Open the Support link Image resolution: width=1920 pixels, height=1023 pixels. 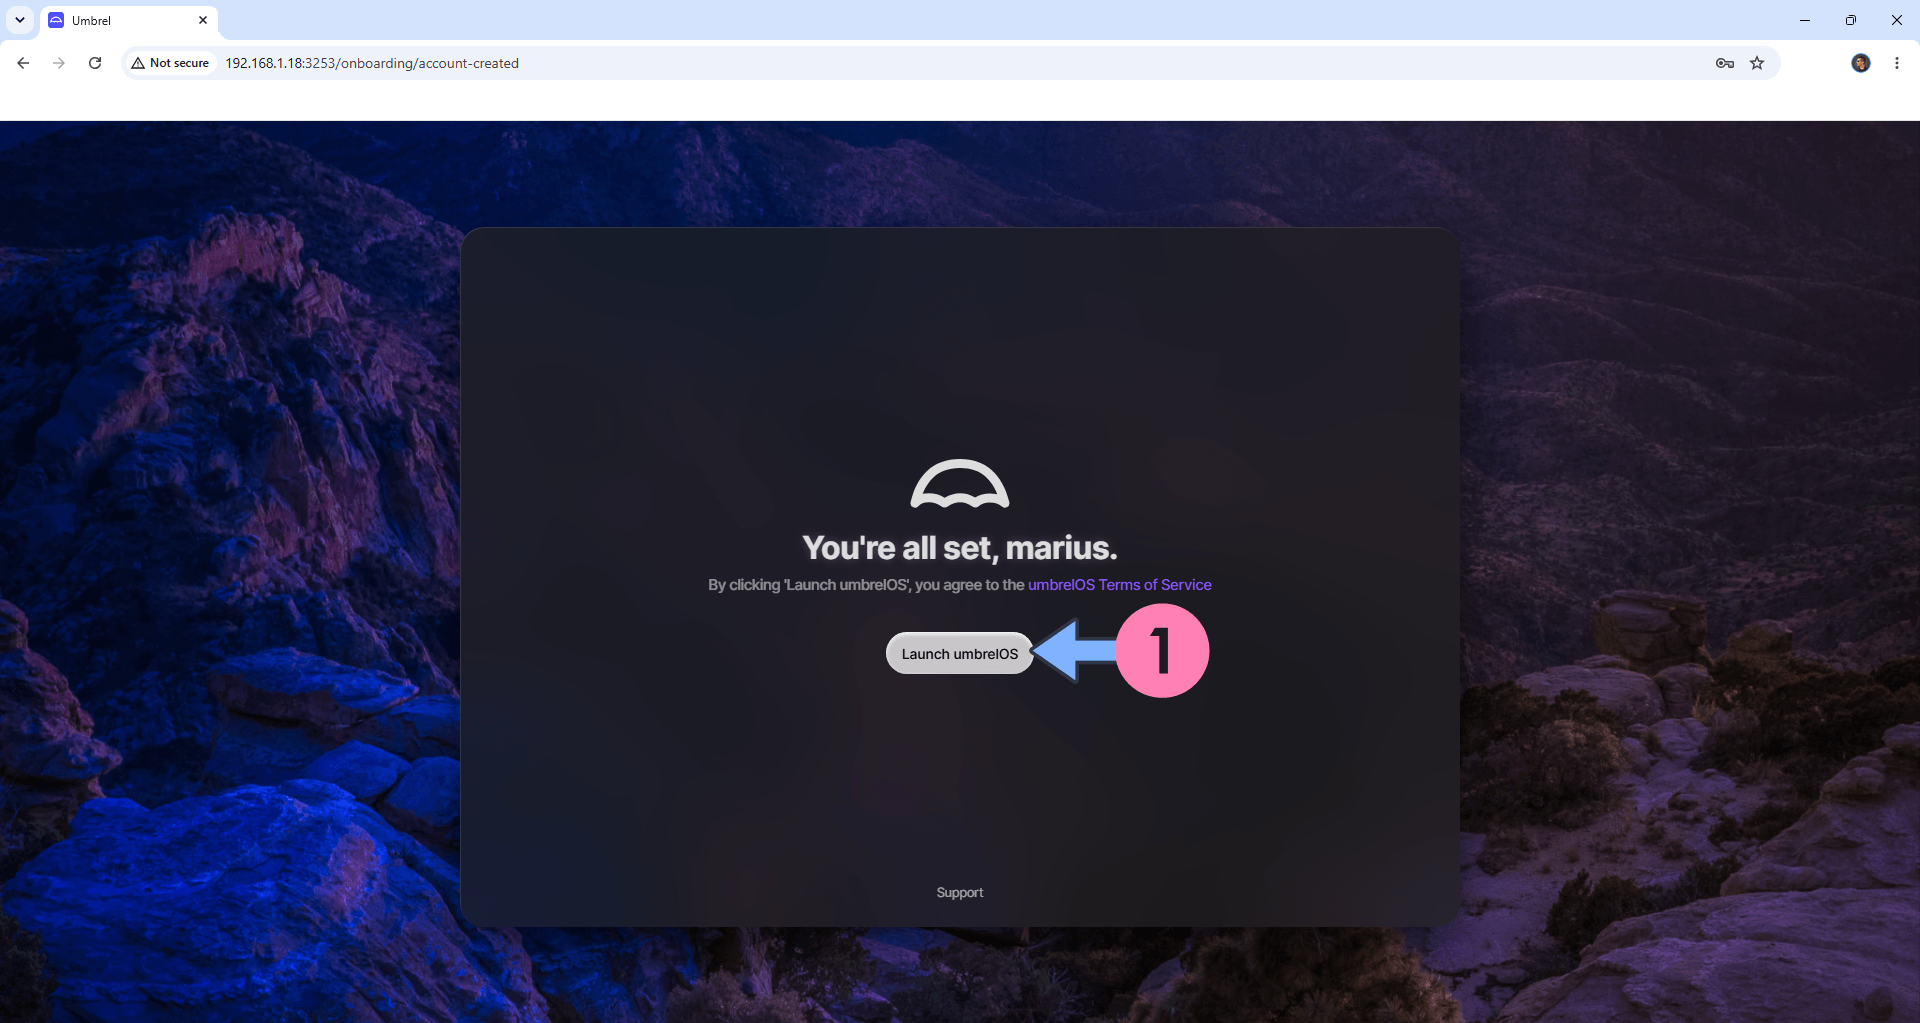click(959, 892)
